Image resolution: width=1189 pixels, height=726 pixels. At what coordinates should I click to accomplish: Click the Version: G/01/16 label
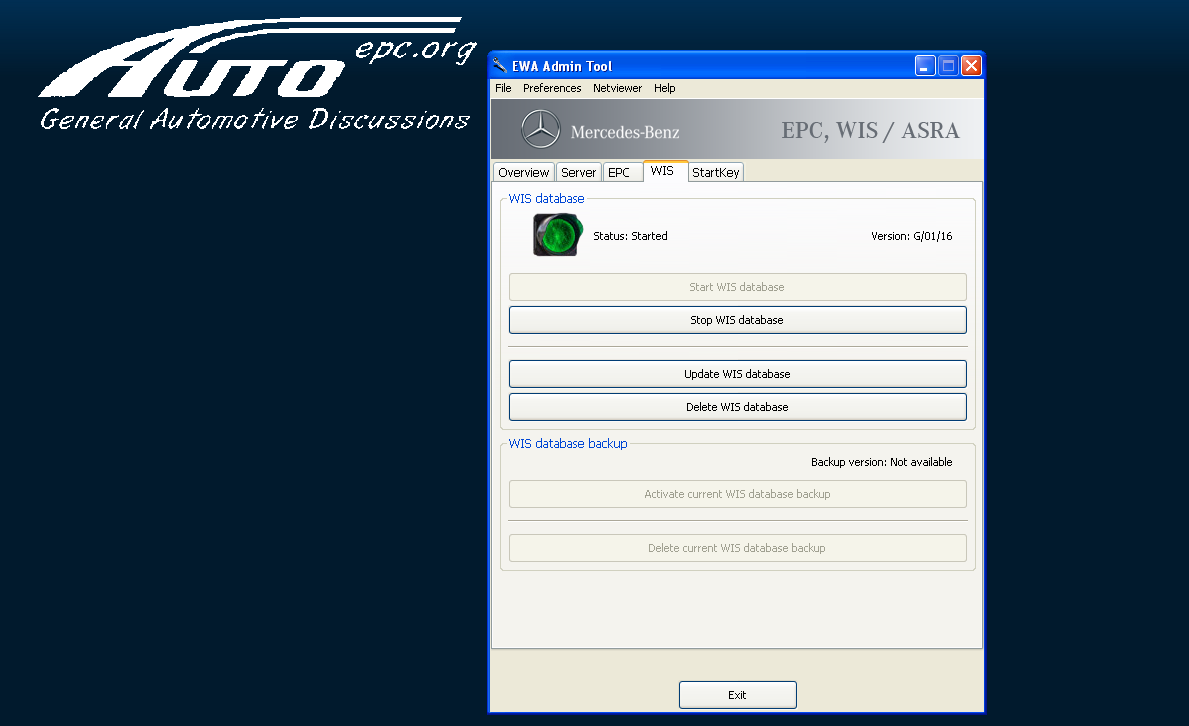[x=911, y=236]
